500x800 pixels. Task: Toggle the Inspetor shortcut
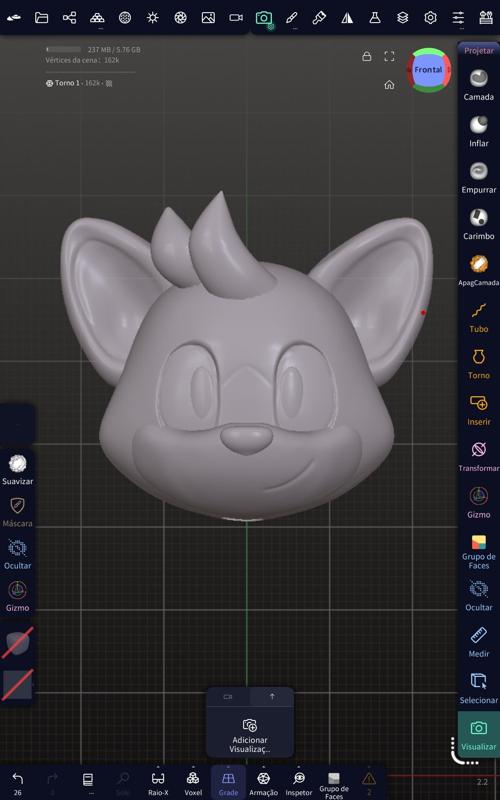point(298,783)
